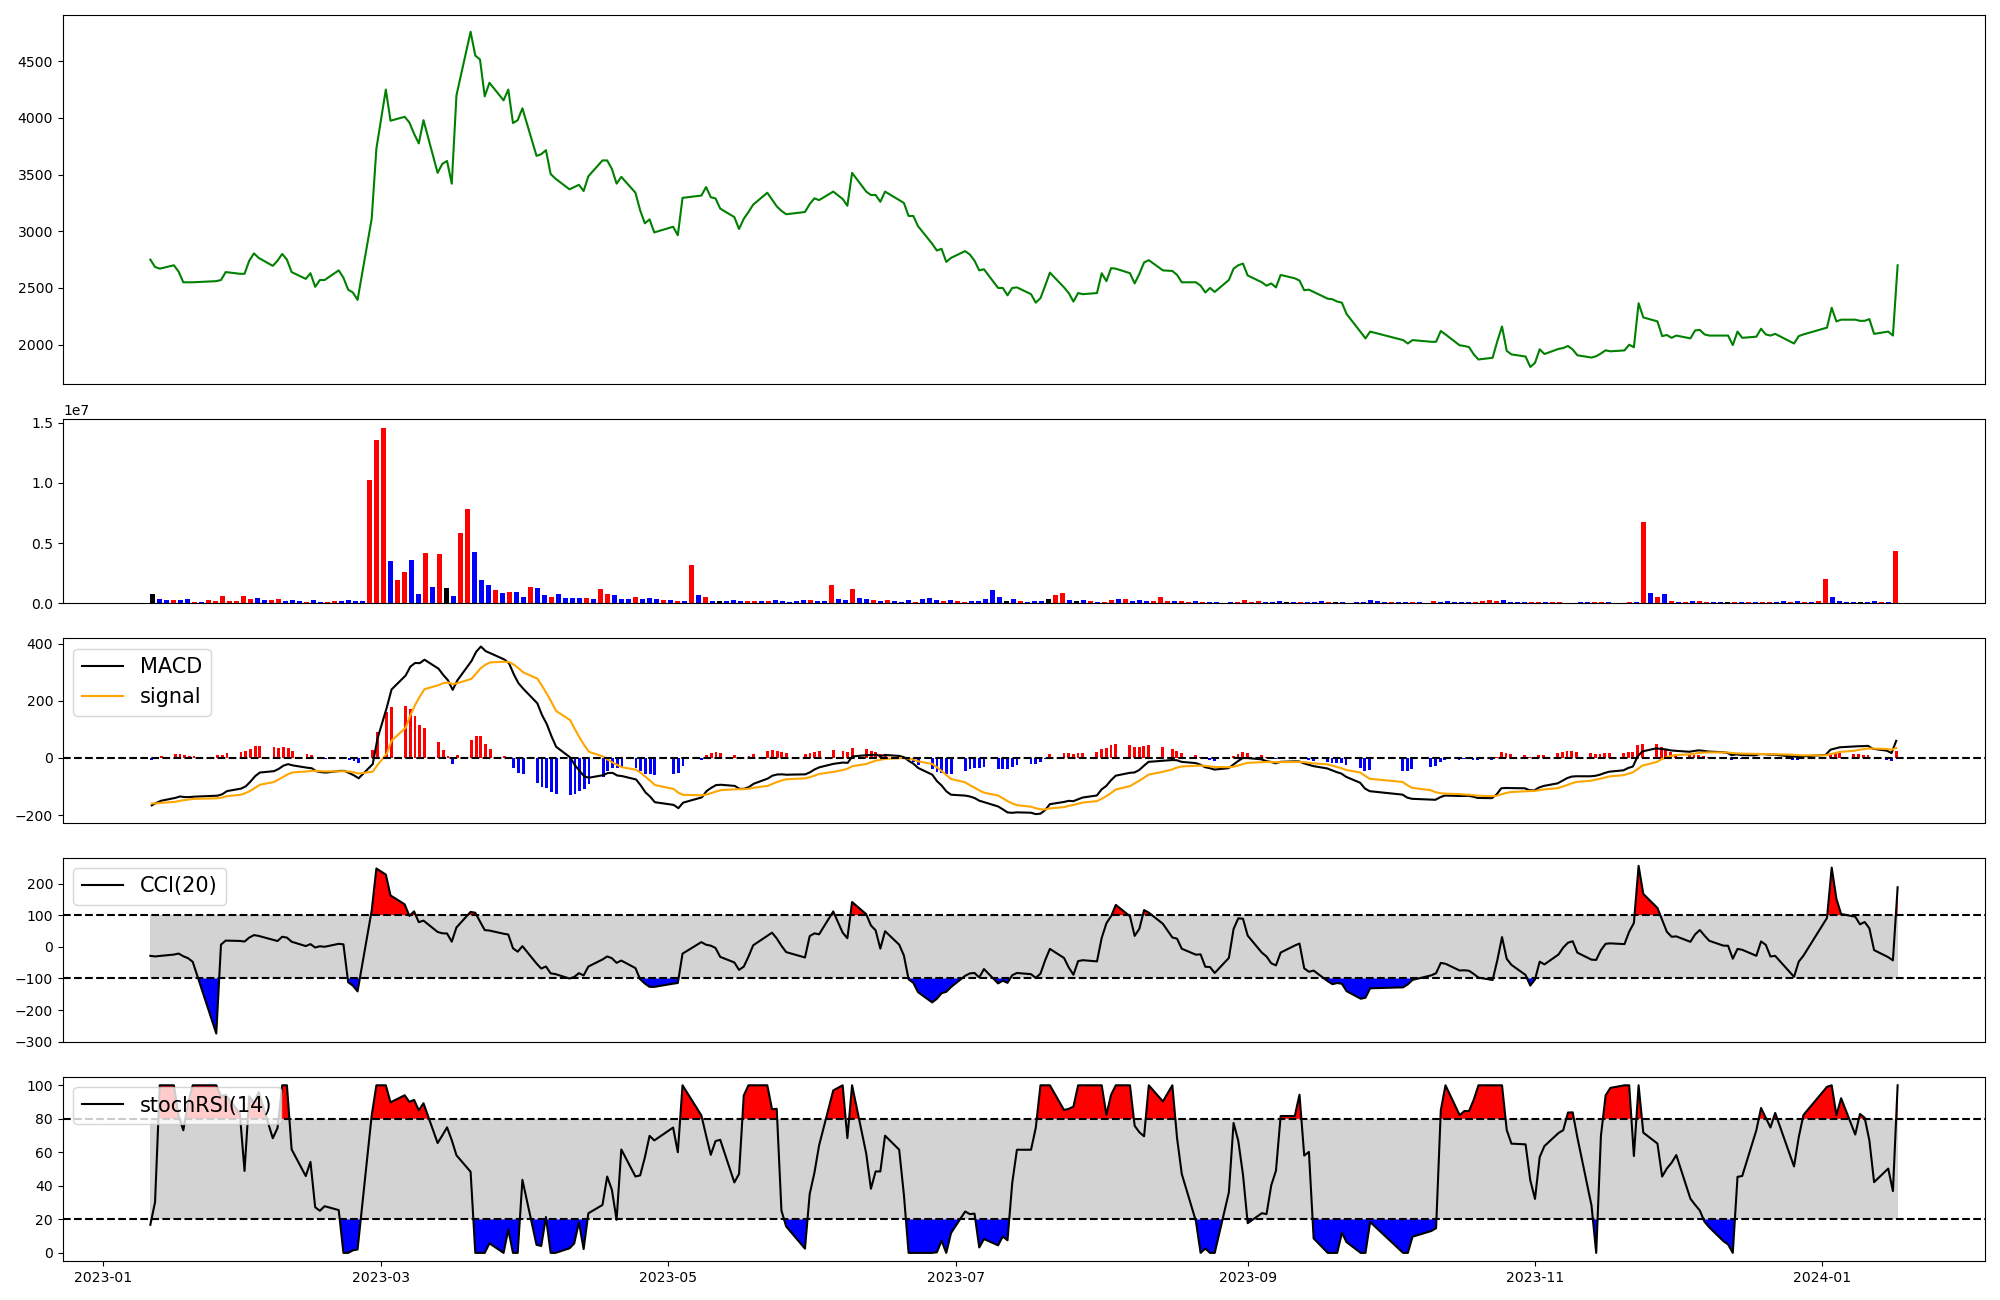2000x1300 pixels.
Task: Click the 4500 price axis tick label
Action: [35, 62]
